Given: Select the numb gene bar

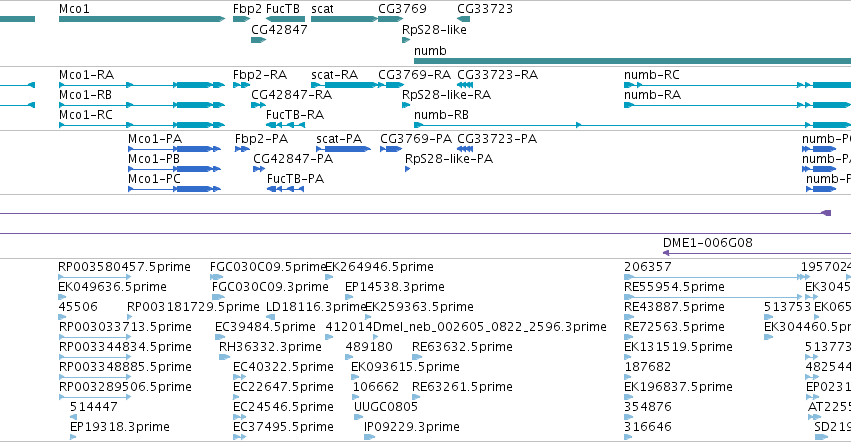Looking at the screenshot, I should tap(632, 61).
